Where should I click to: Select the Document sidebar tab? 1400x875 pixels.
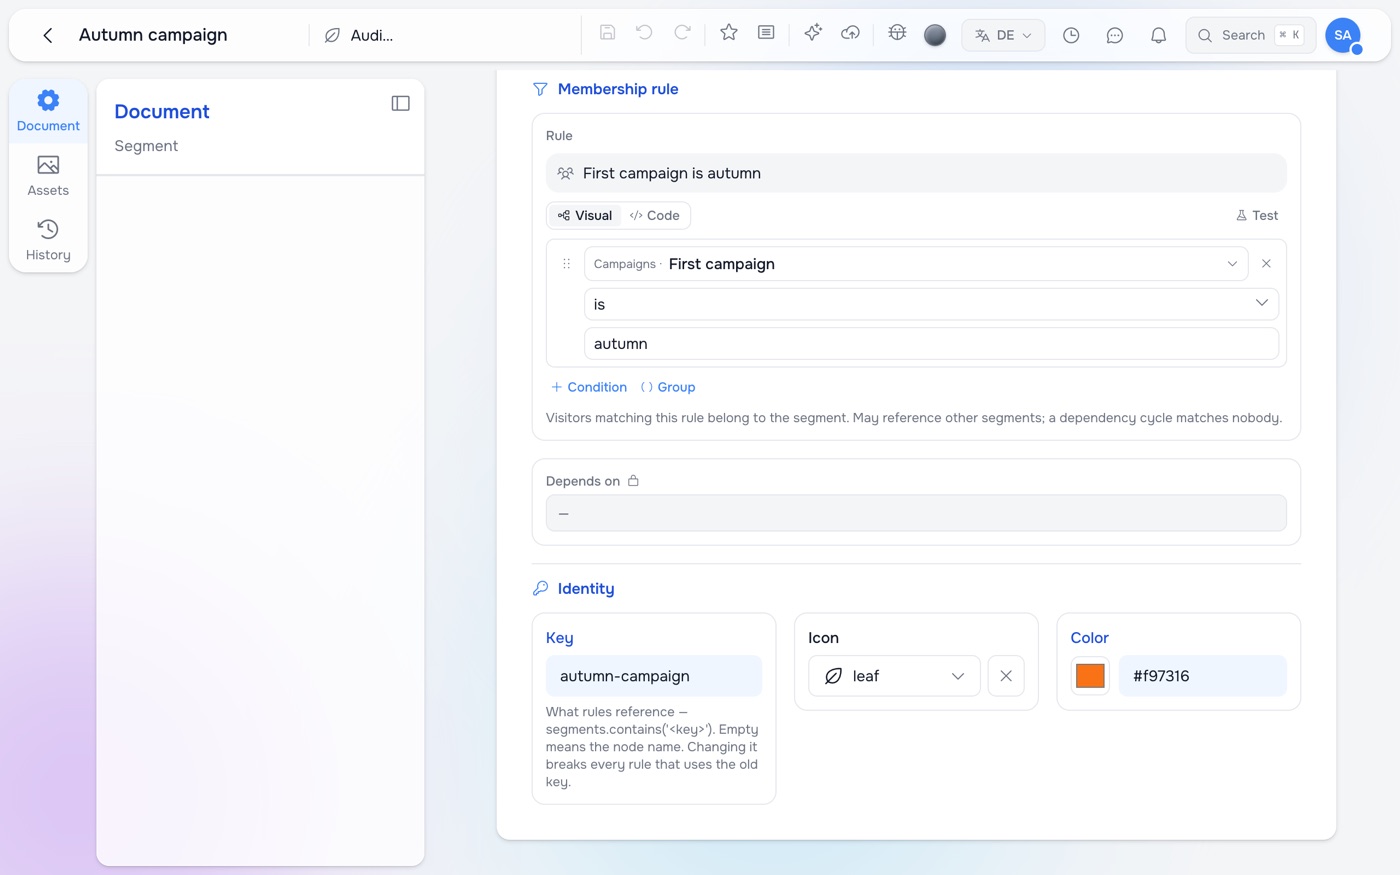(x=48, y=111)
